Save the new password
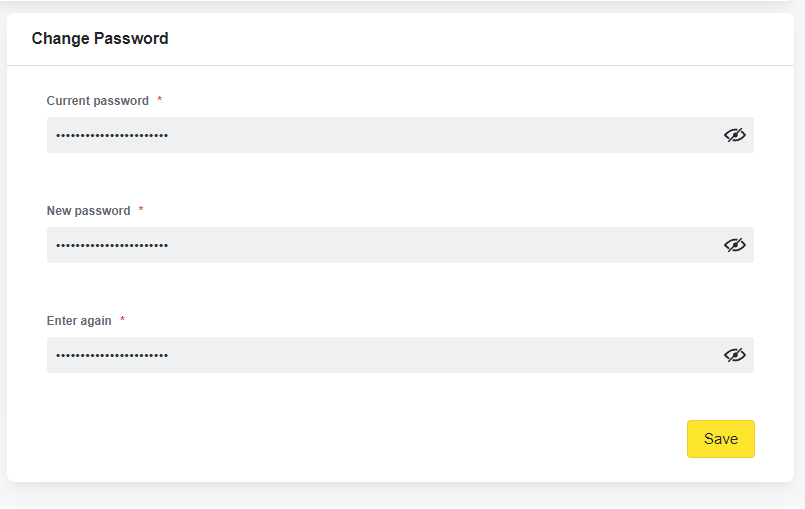The width and height of the screenshot is (805, 509). pos(721,439)
